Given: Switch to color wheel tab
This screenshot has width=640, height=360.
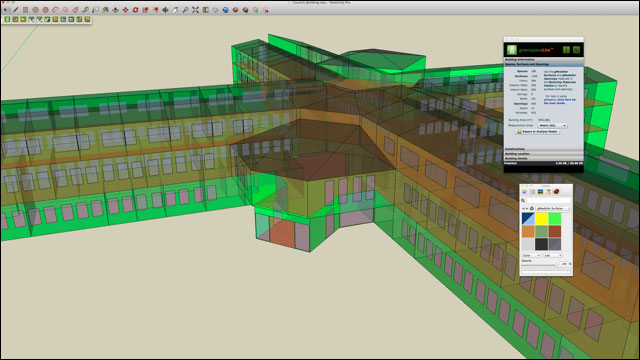Looking at the screenshot, I should (x=524, y=191).
